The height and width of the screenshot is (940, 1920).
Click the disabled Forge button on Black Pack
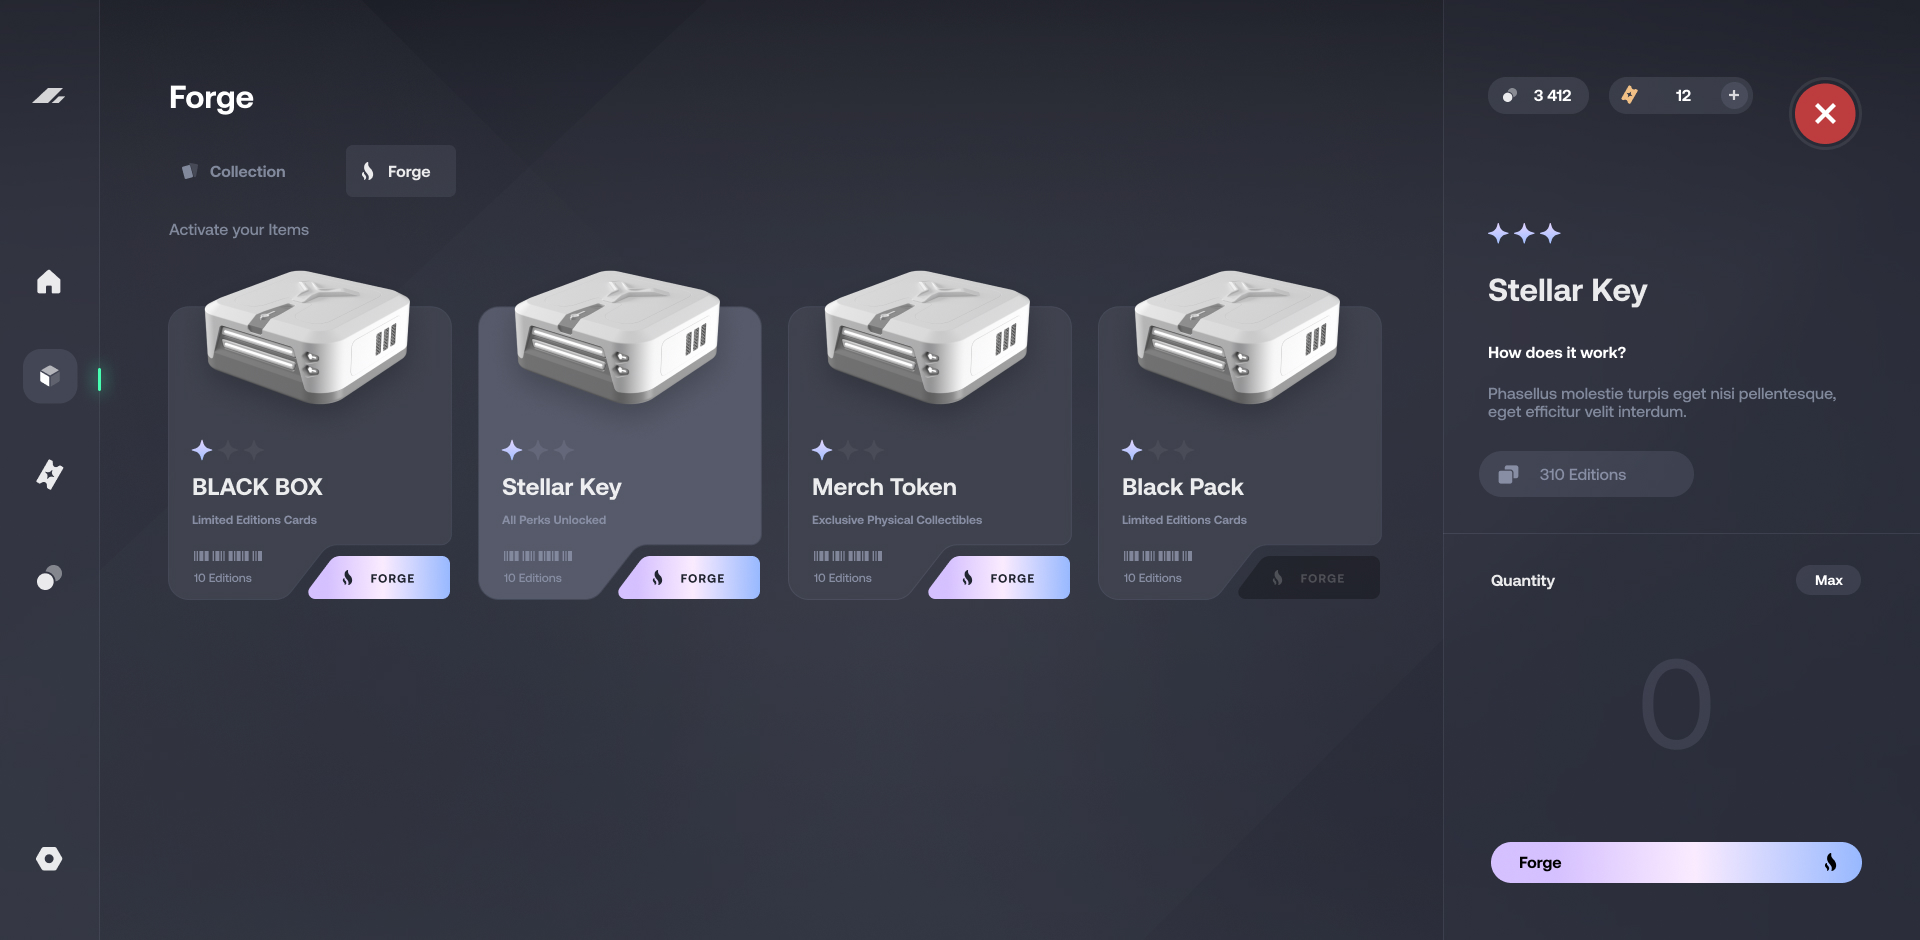click(1310, 578)
